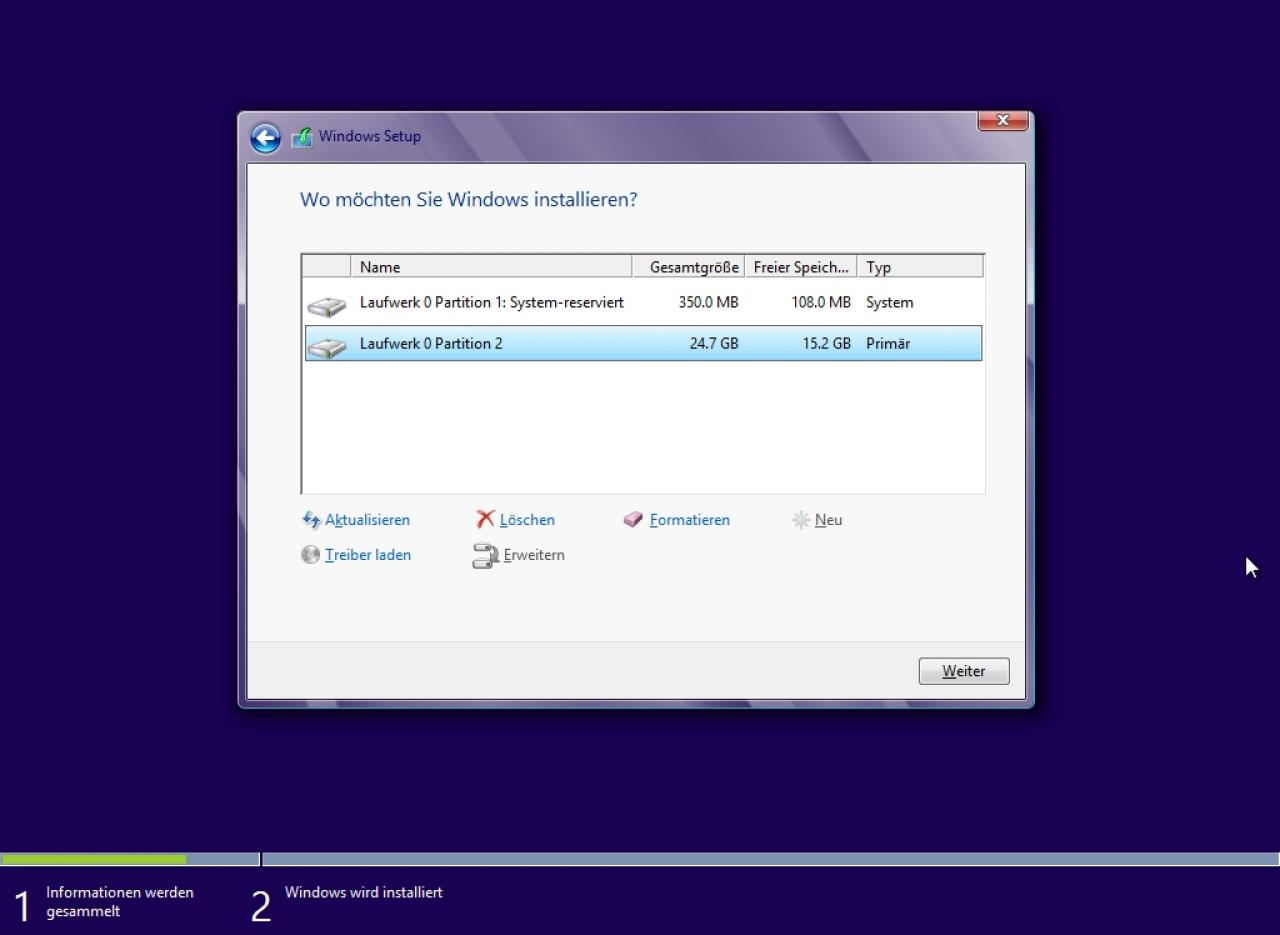The width and height of the screenshot is (1280, 935).
Task: Click the heading Wo möchten Sie Windows installieren?
Action: (x=468, y=199)
